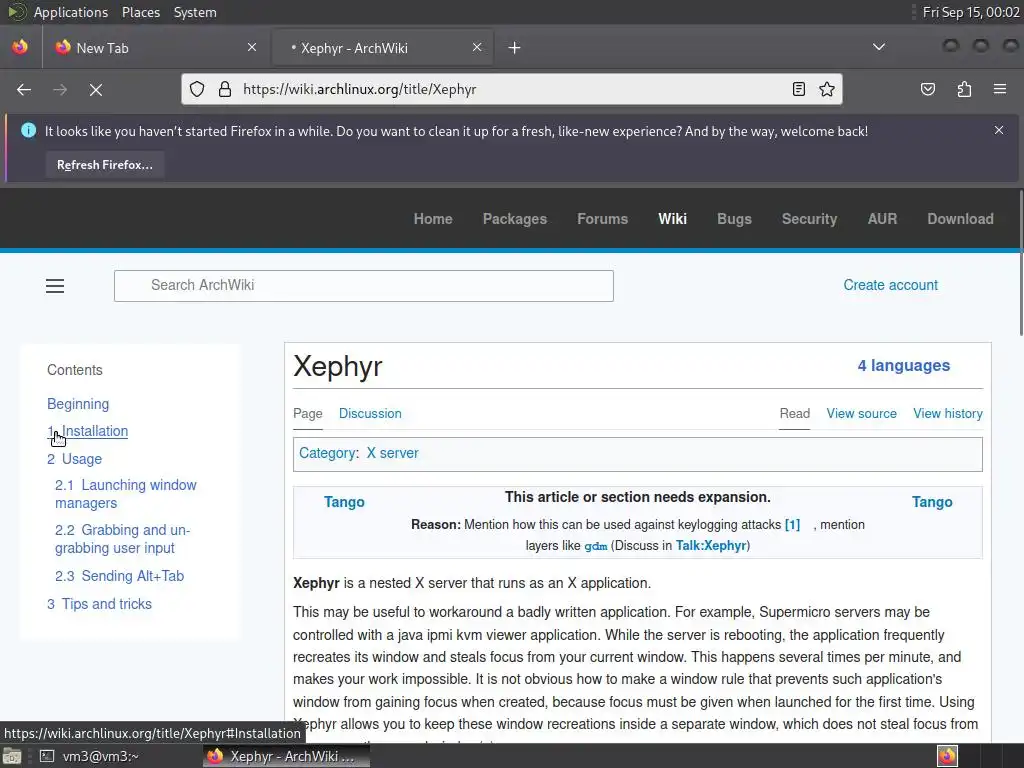
Task: Go to 2.3 Sending Alt+Tab
Action: (x=120, y=576)
